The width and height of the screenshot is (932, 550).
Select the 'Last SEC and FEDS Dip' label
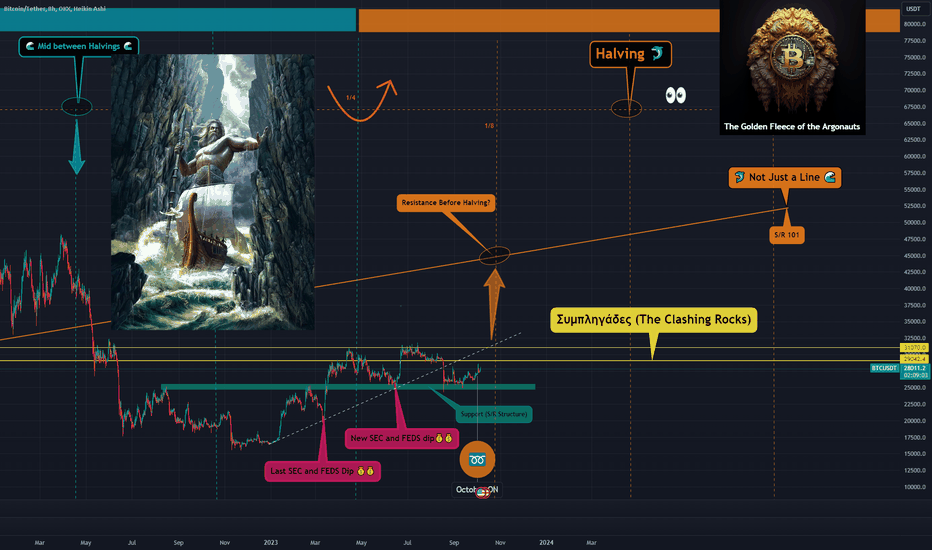[x=322, y=471]
